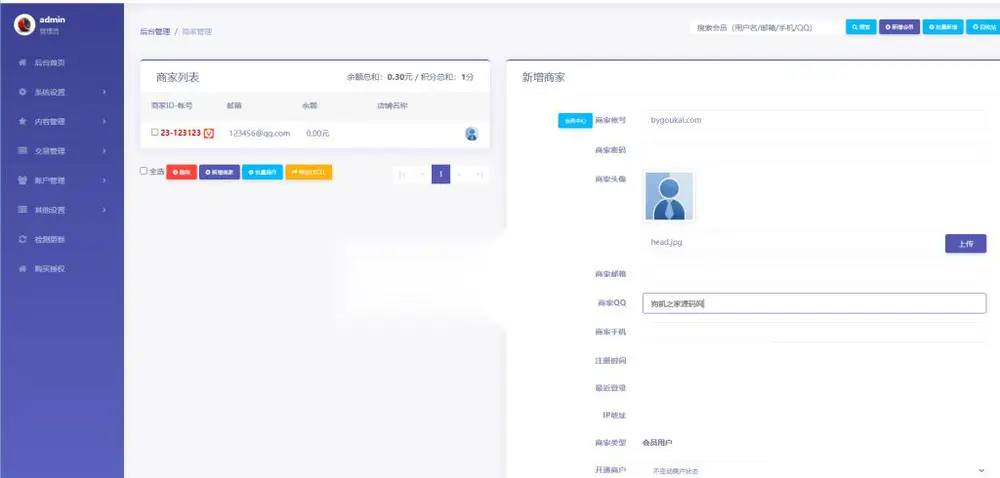
Task: Click the red 删除 button
Action: click(182, 172)
